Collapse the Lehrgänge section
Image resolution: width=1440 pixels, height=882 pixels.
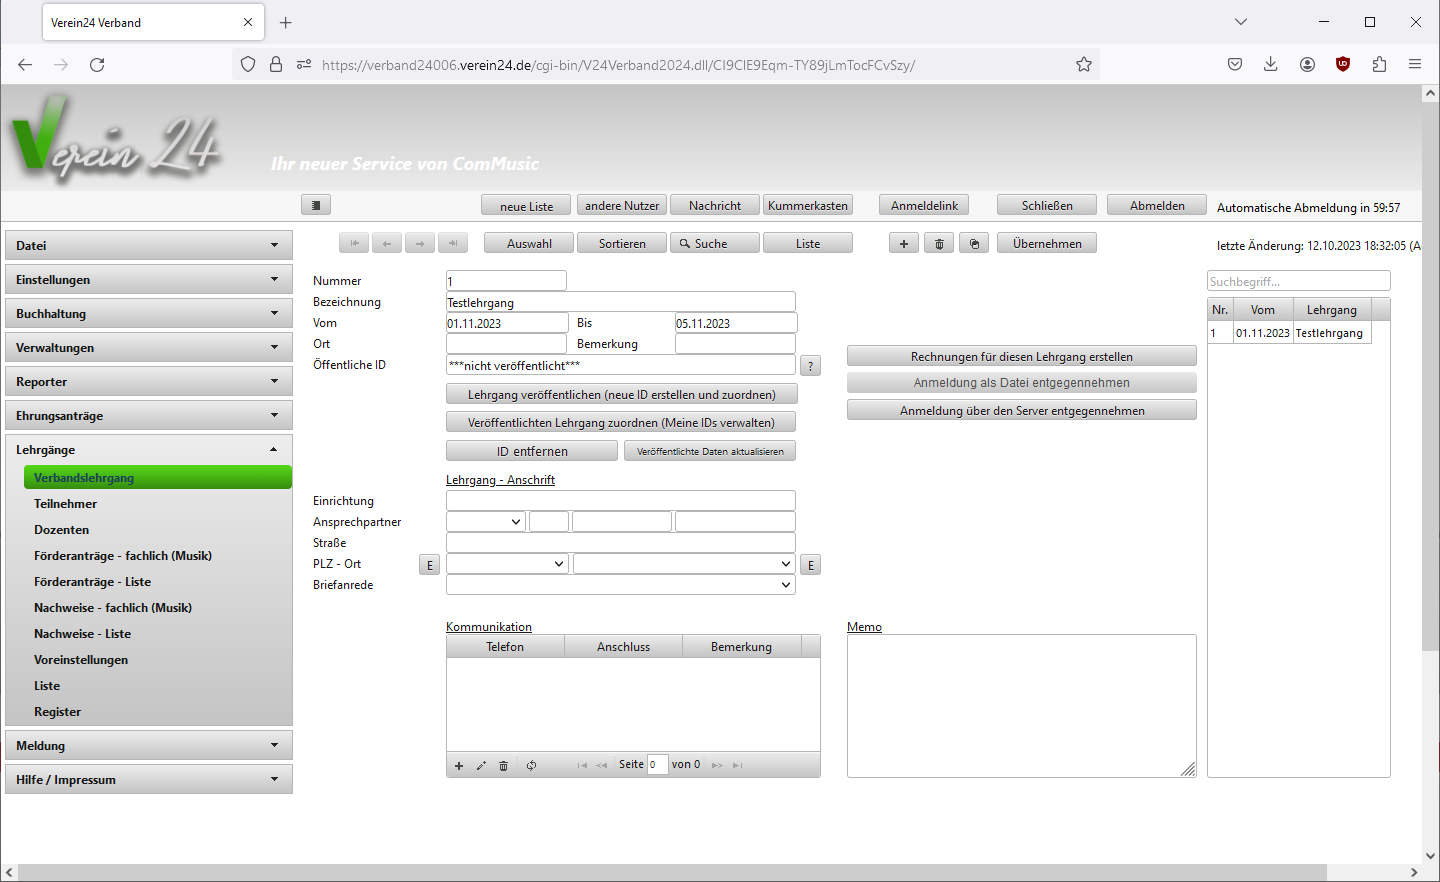click(149, 449)
